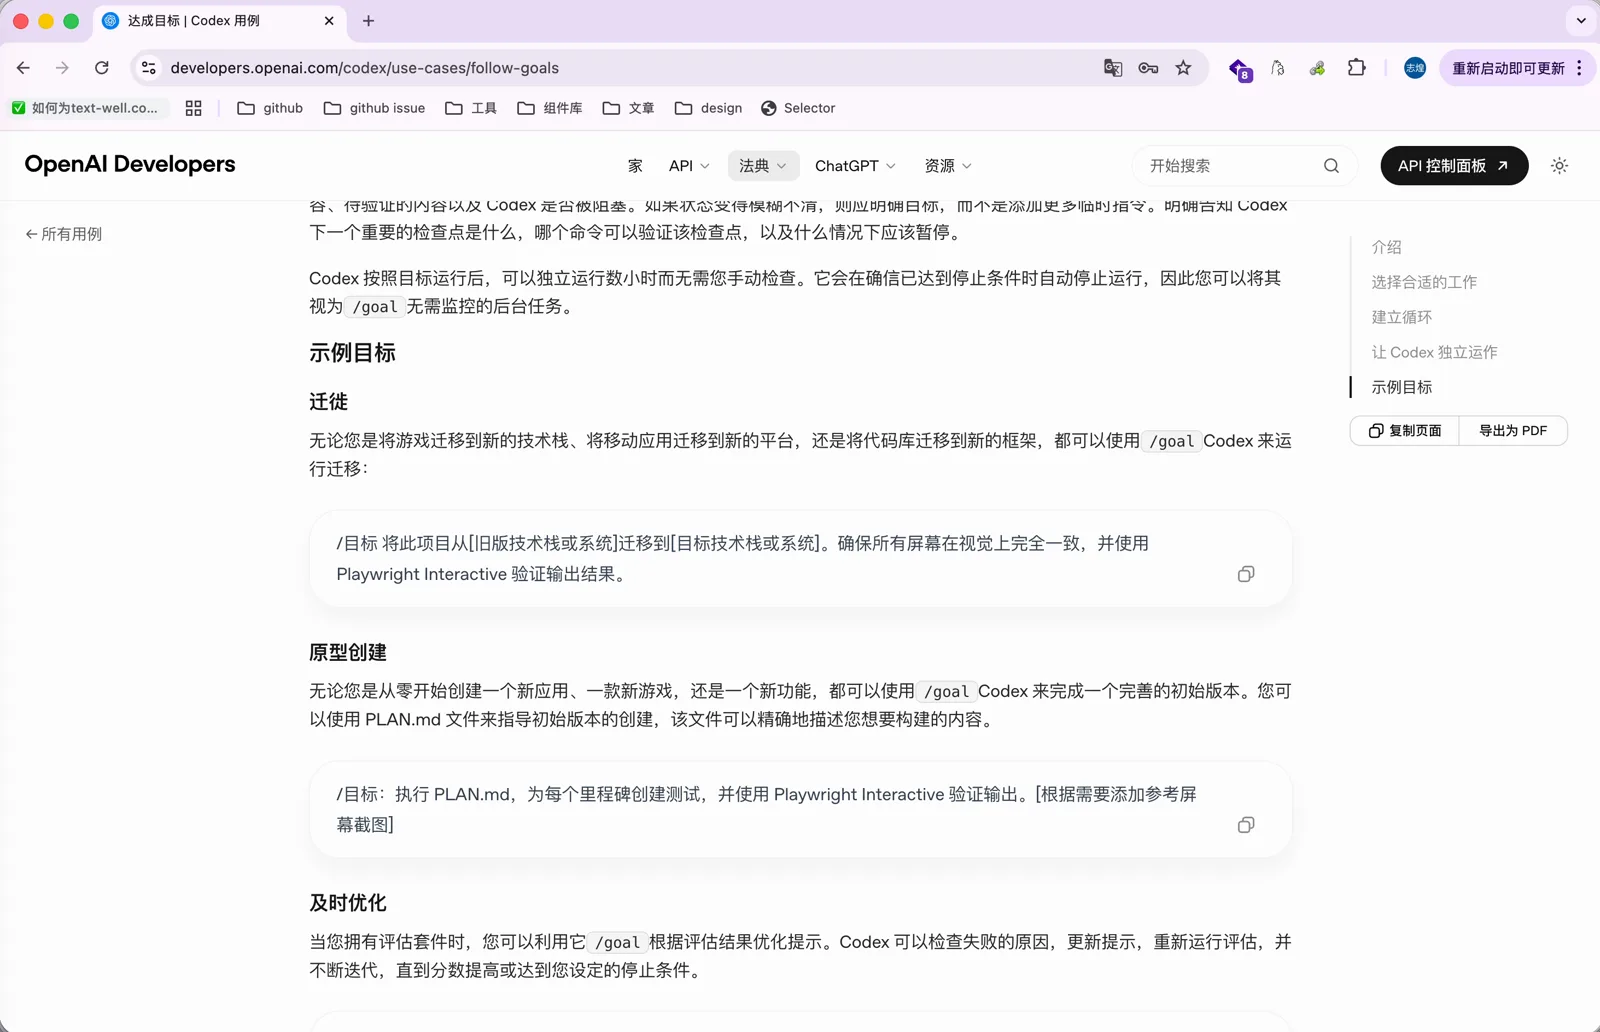The image size is (1600, 1032).
Task: Jump to 建立循环 section
Action: click(1401, 317)
